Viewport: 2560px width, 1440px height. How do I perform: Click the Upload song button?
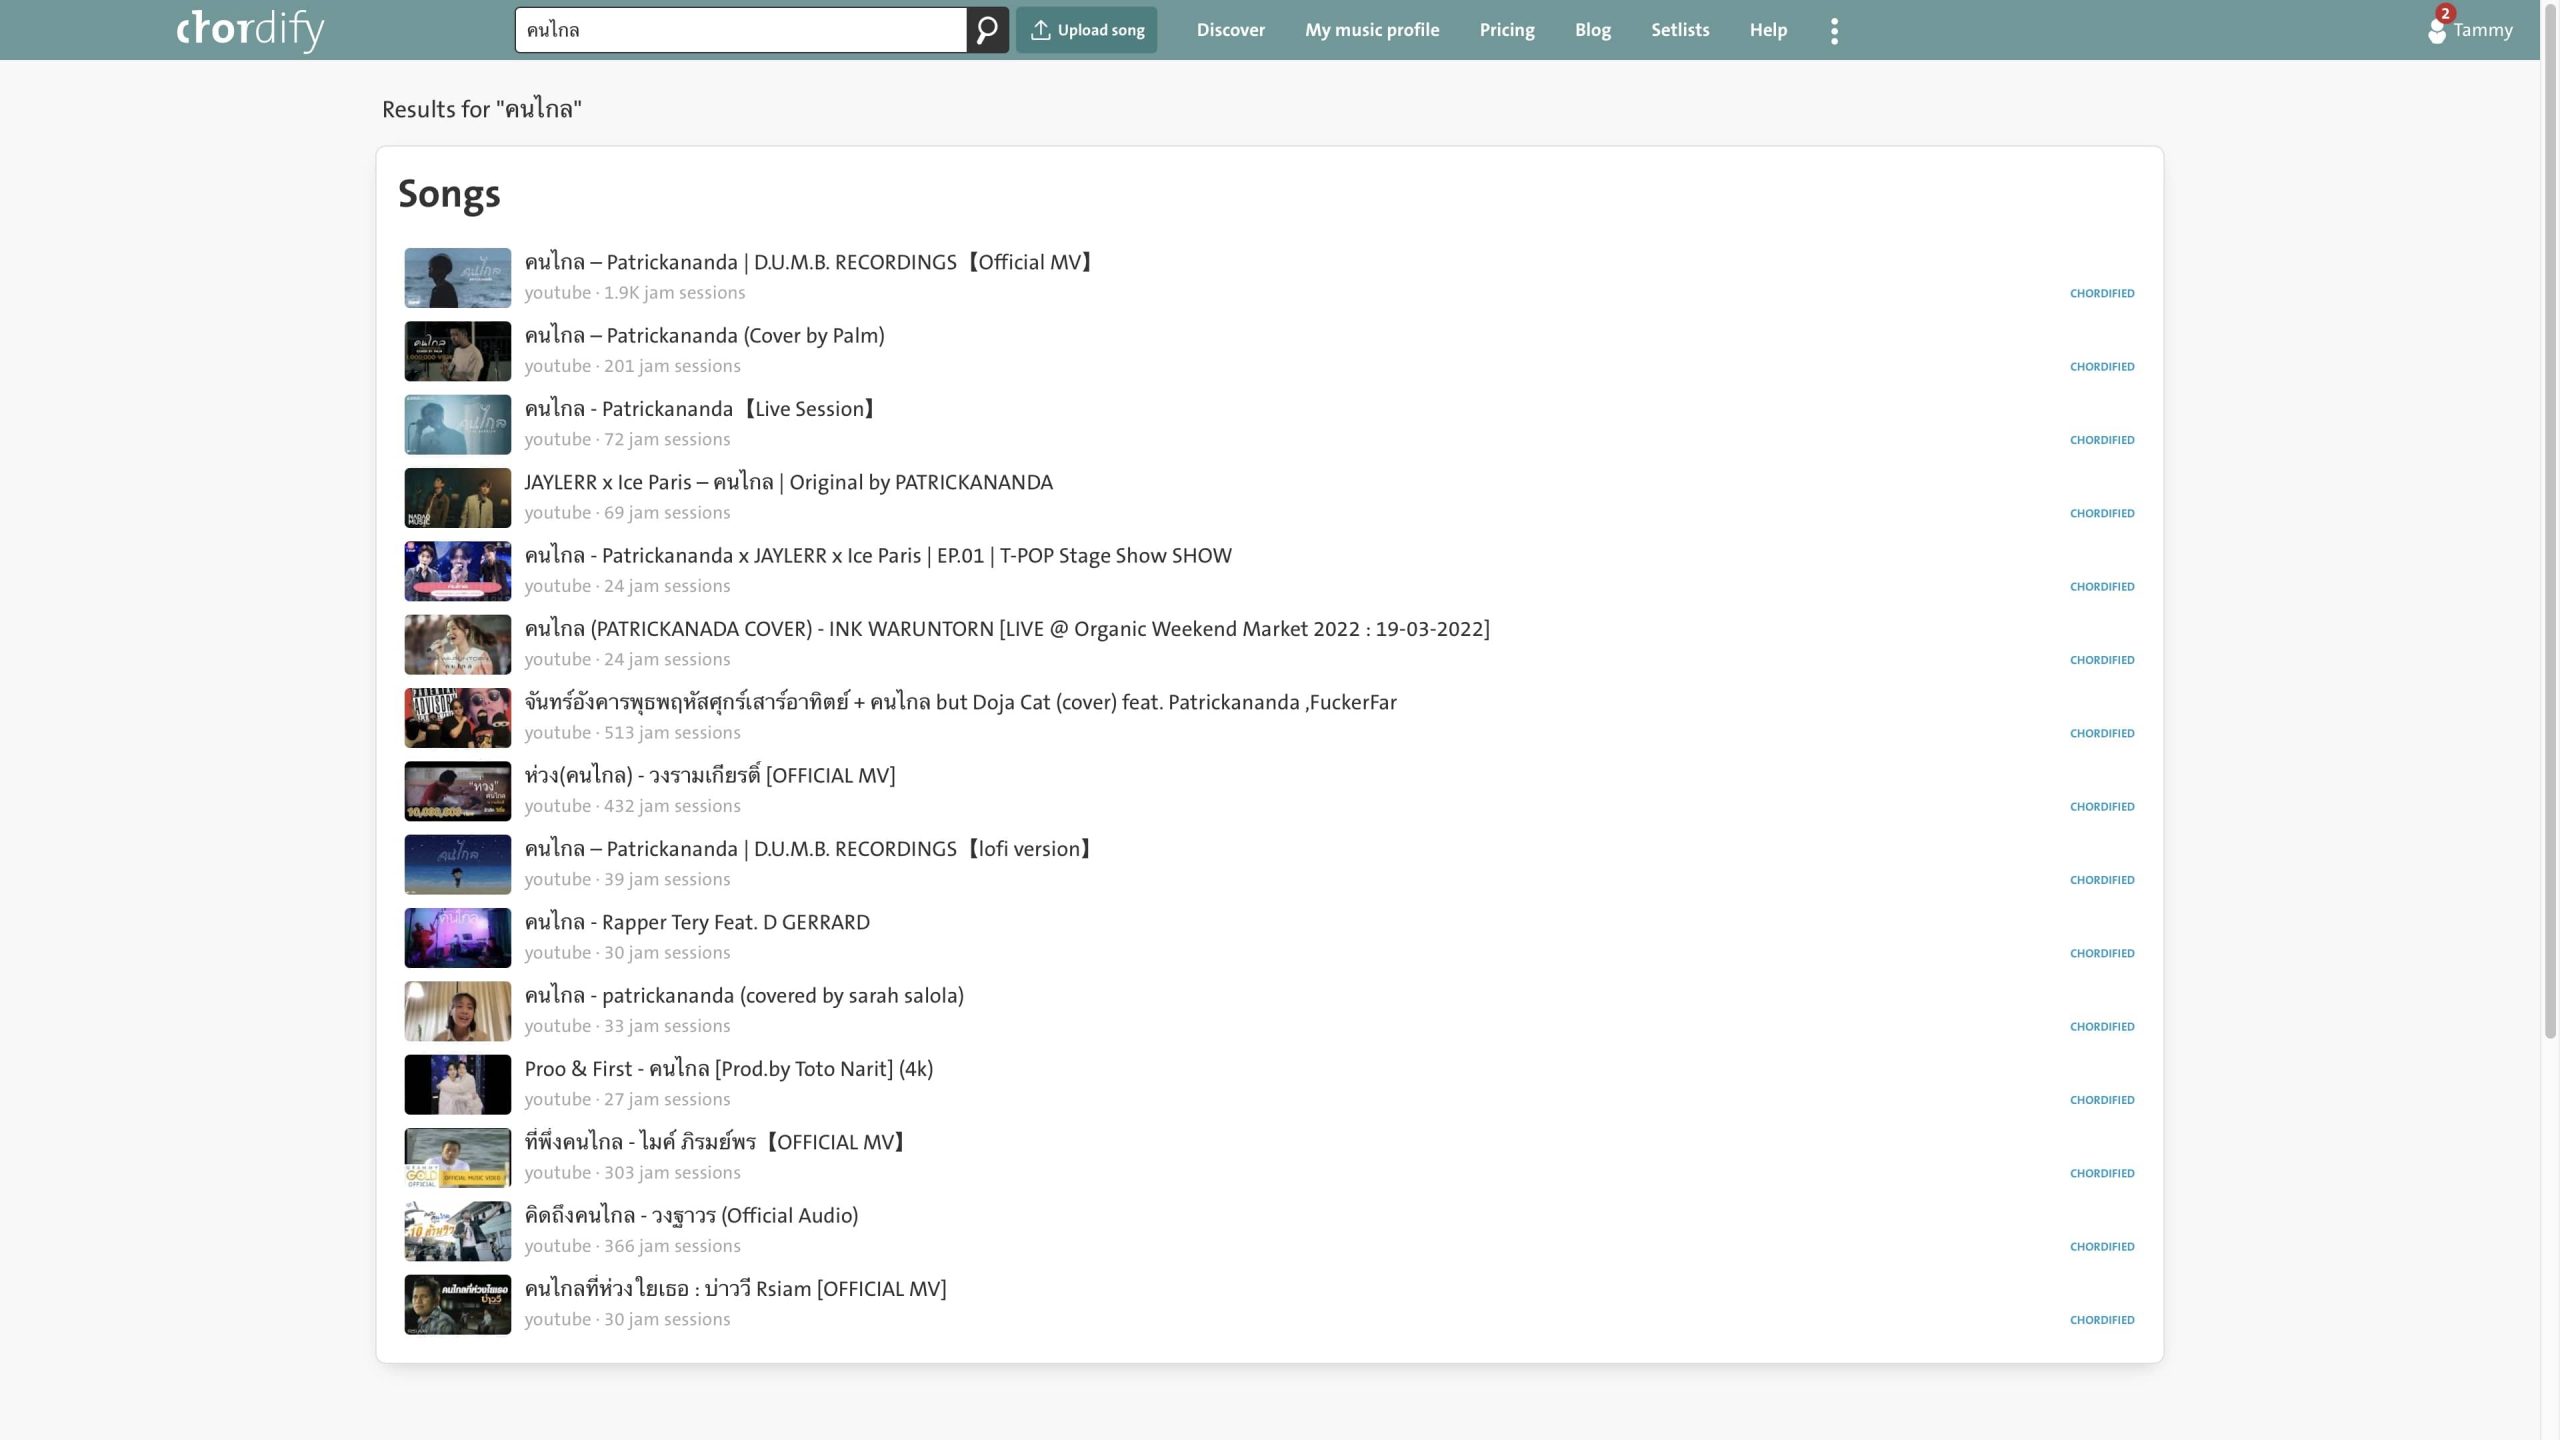tap(1086, 30)
